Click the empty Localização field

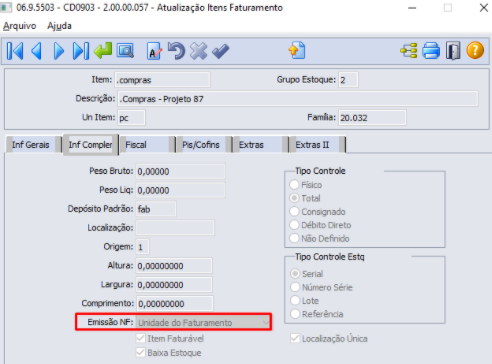[175, 228]
